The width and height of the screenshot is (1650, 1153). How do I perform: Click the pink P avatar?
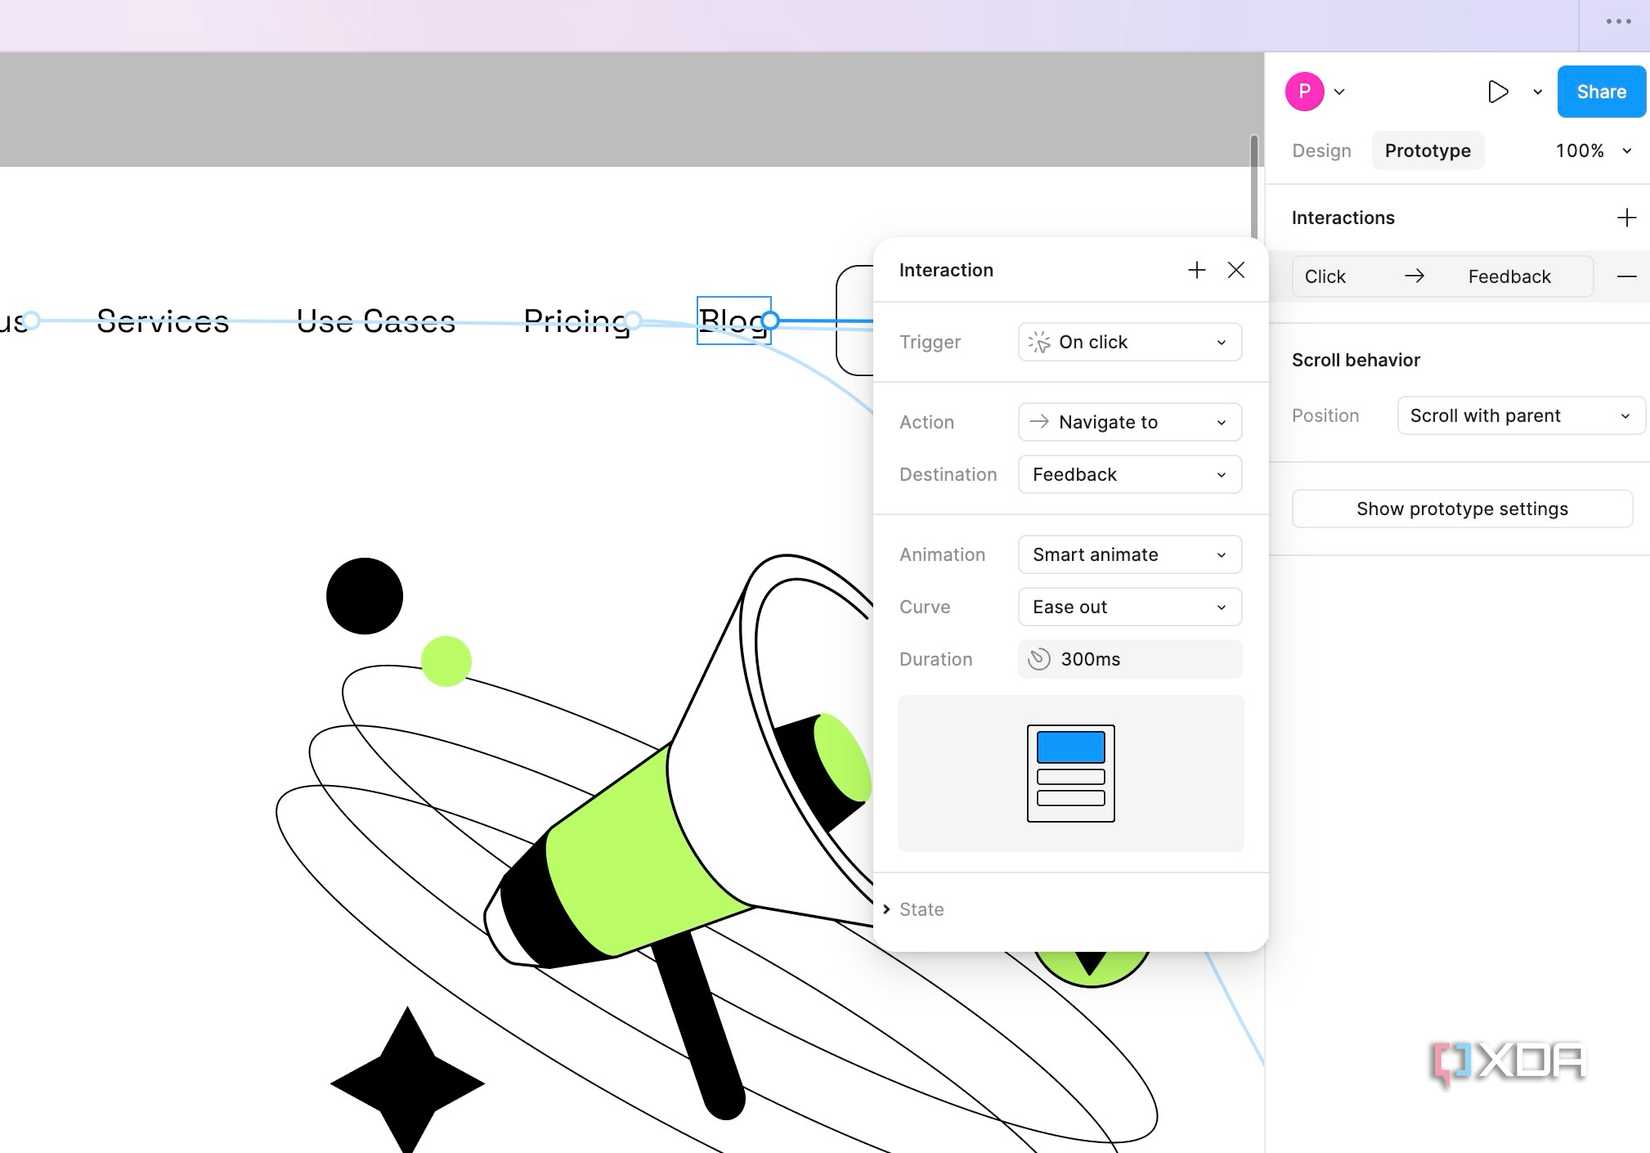click(1304, 91)
